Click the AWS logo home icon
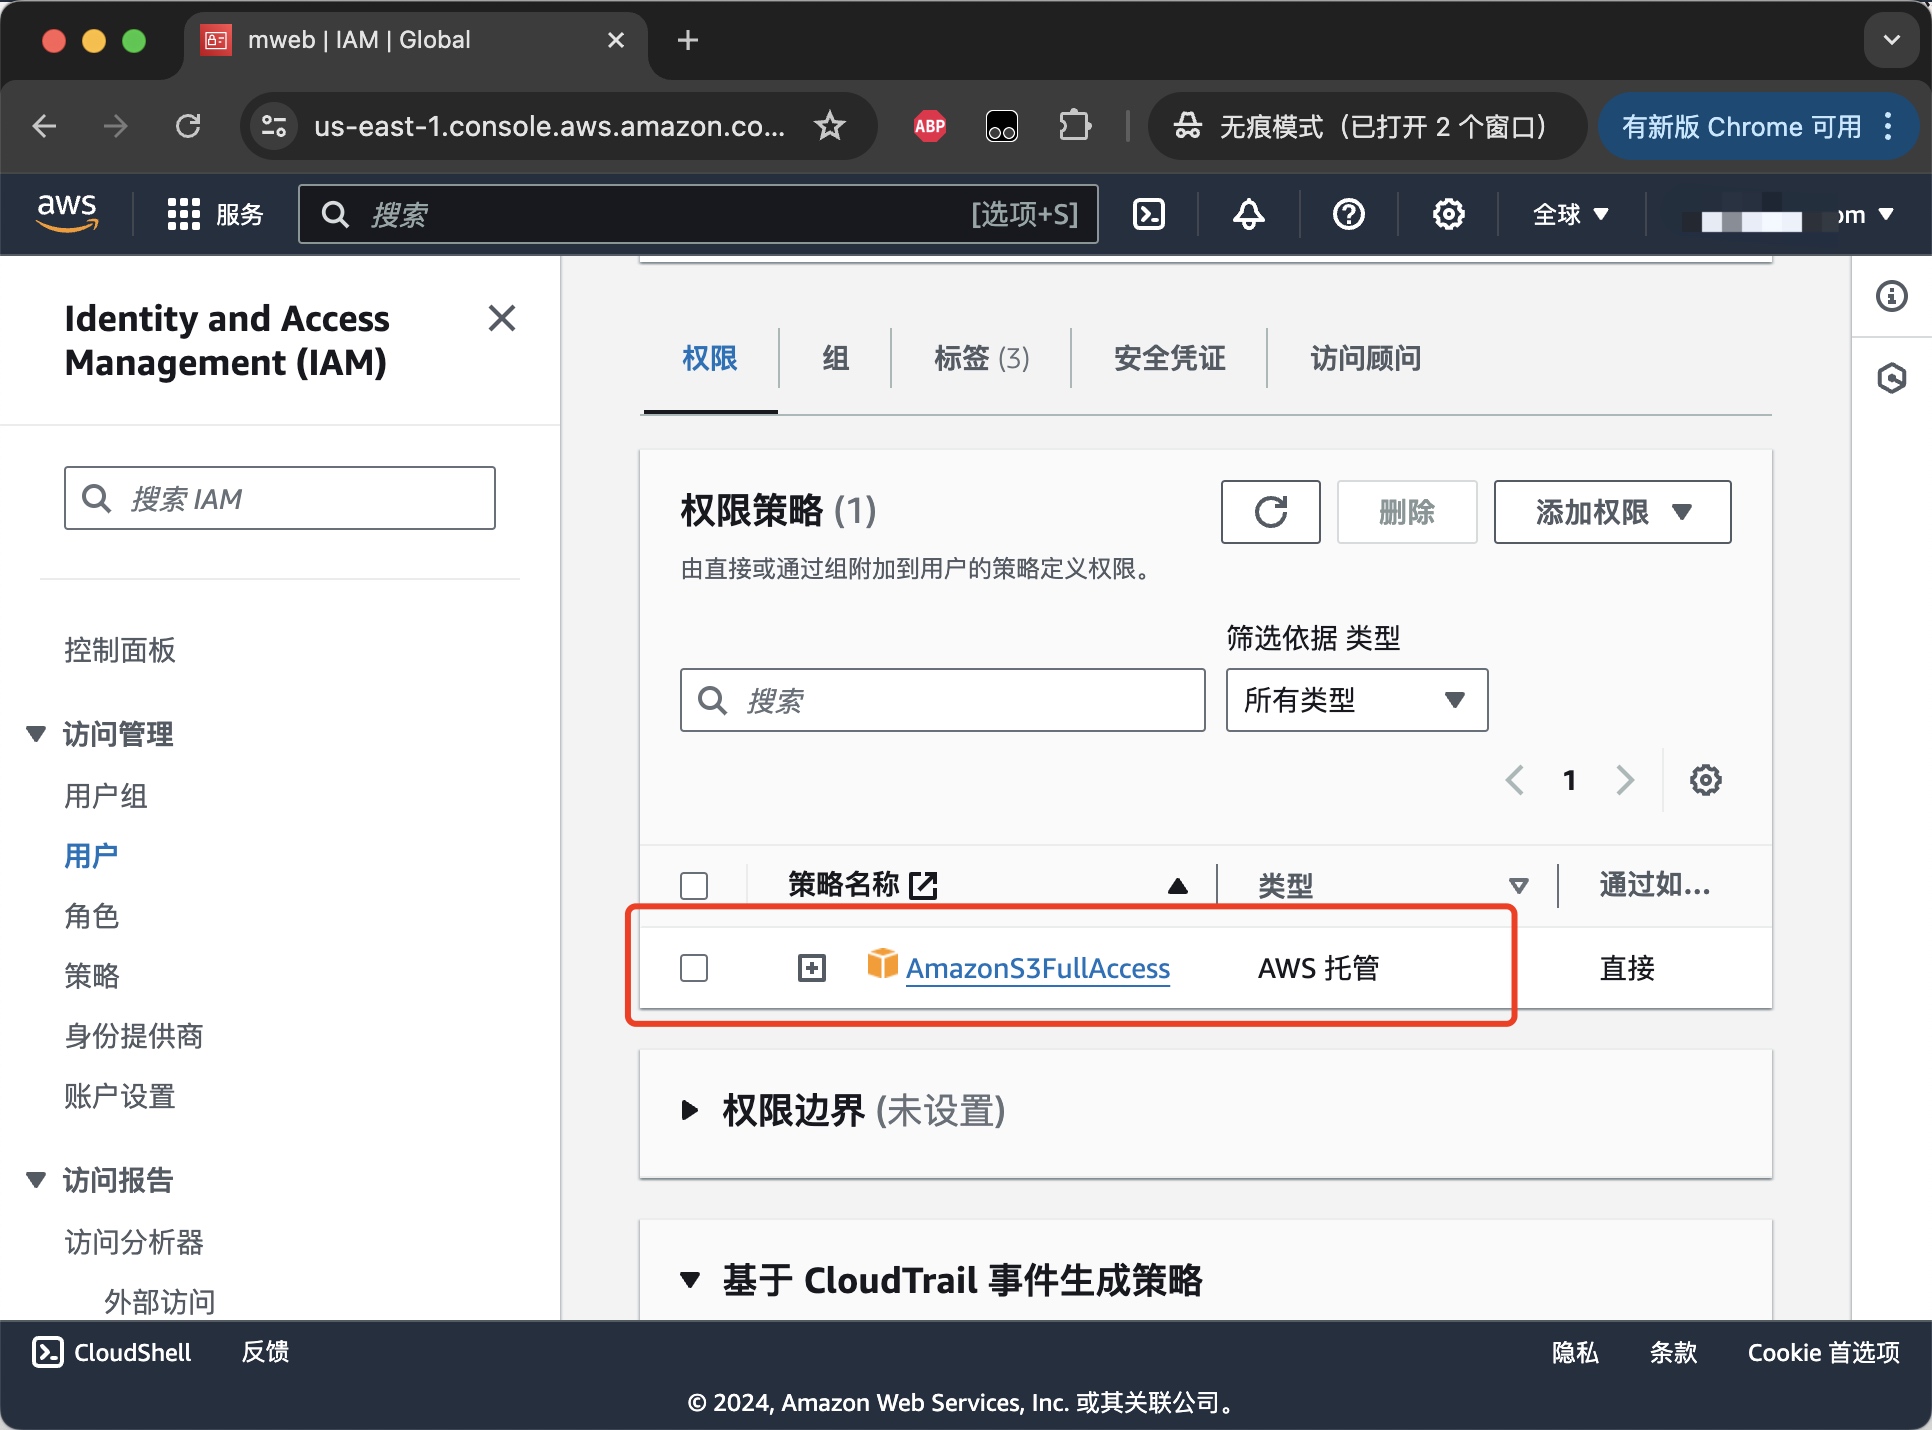 [67, 213]
